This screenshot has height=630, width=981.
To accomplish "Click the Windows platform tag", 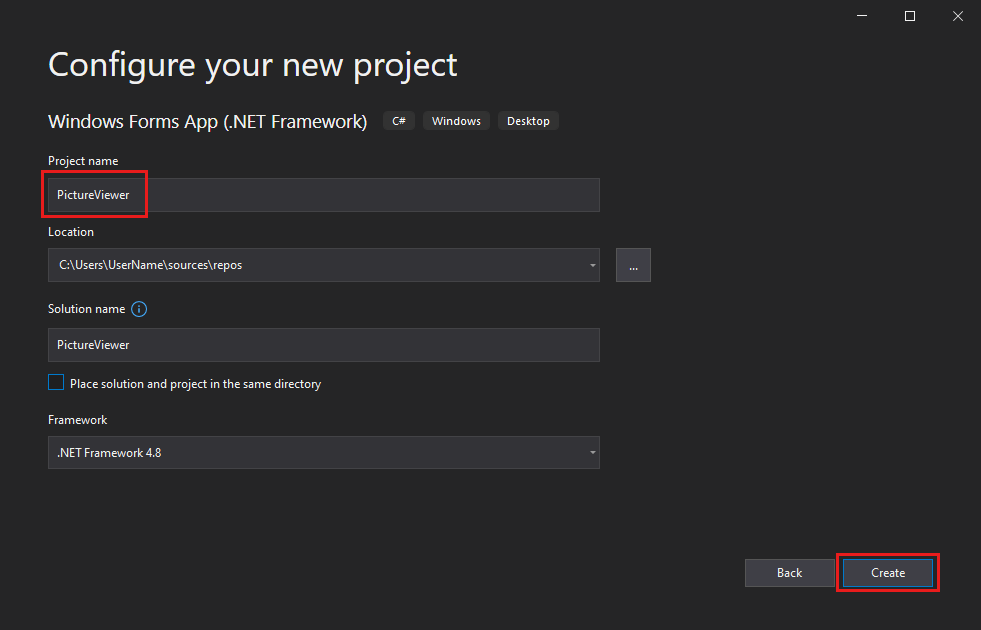I will [x=455, y=120].
